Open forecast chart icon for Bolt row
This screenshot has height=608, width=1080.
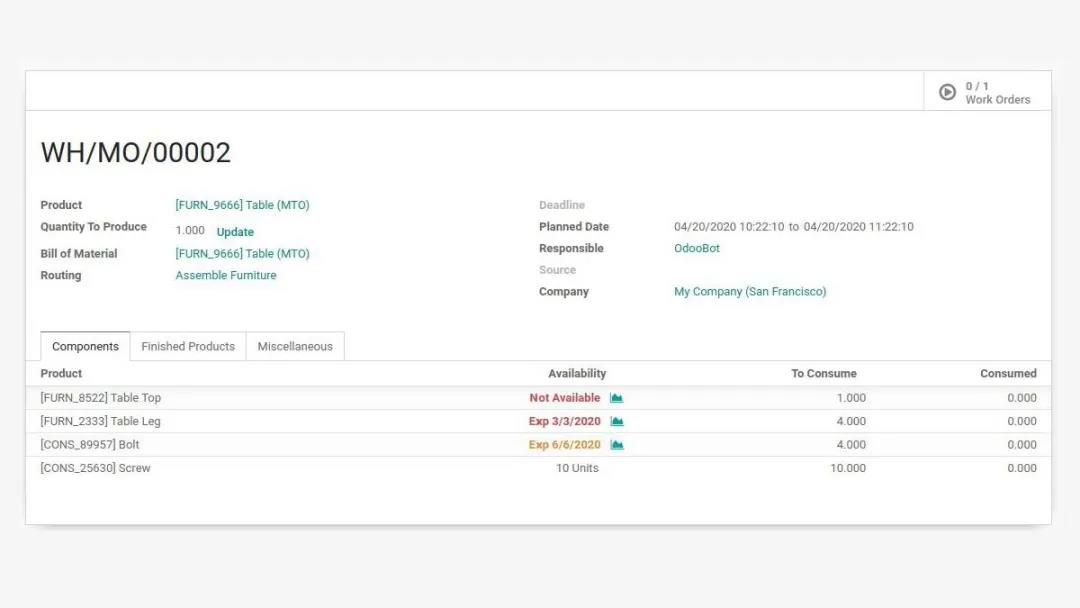(x=617, y=445)
